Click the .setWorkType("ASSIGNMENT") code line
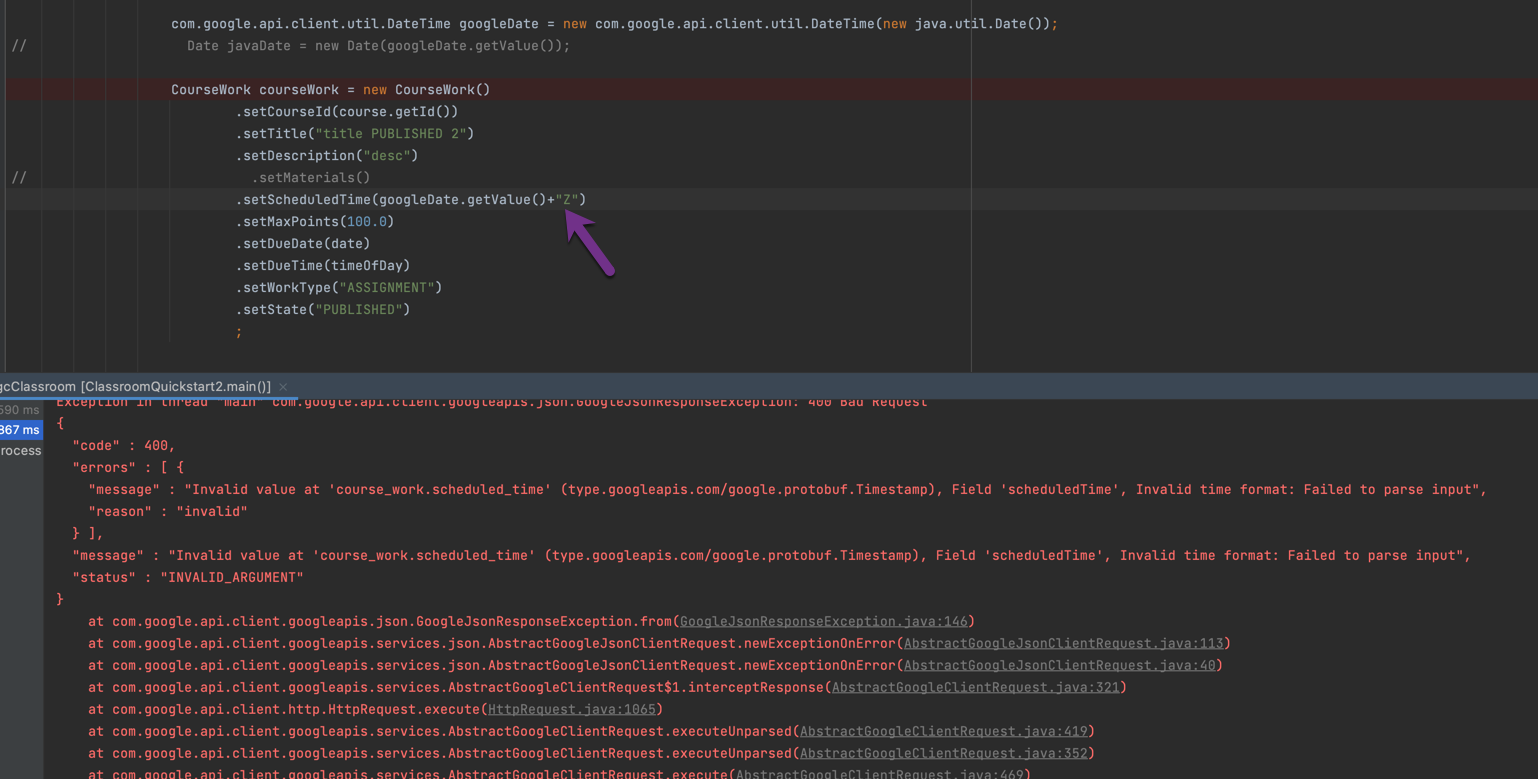The image size is (1538, 779). click(339, 287)
